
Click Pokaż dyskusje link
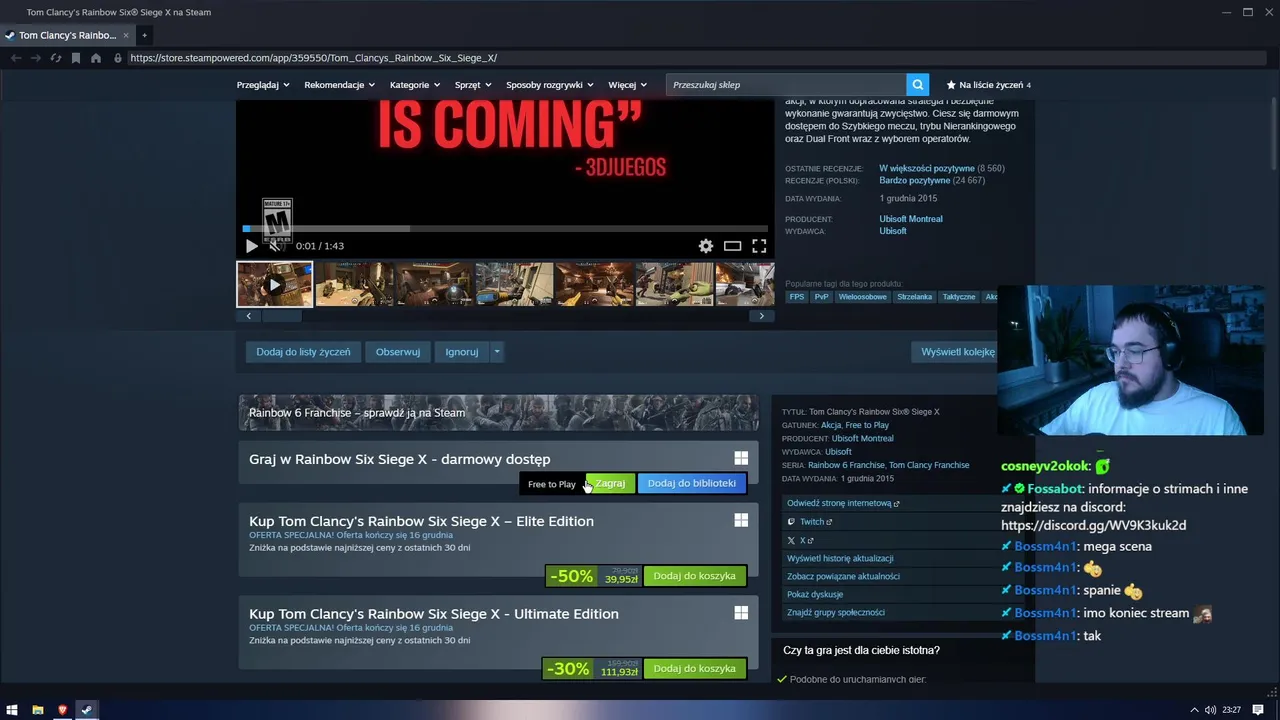coord(815,594)
